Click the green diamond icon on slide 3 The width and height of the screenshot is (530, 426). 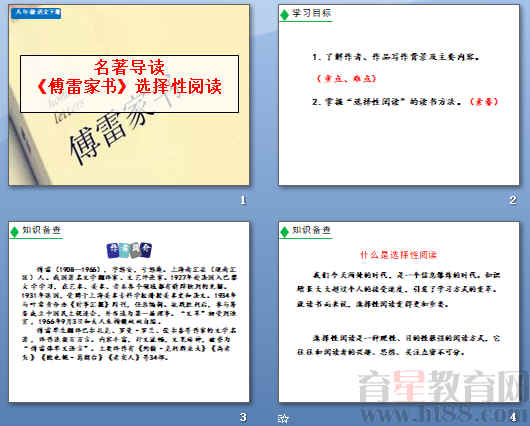pos(15,232)
